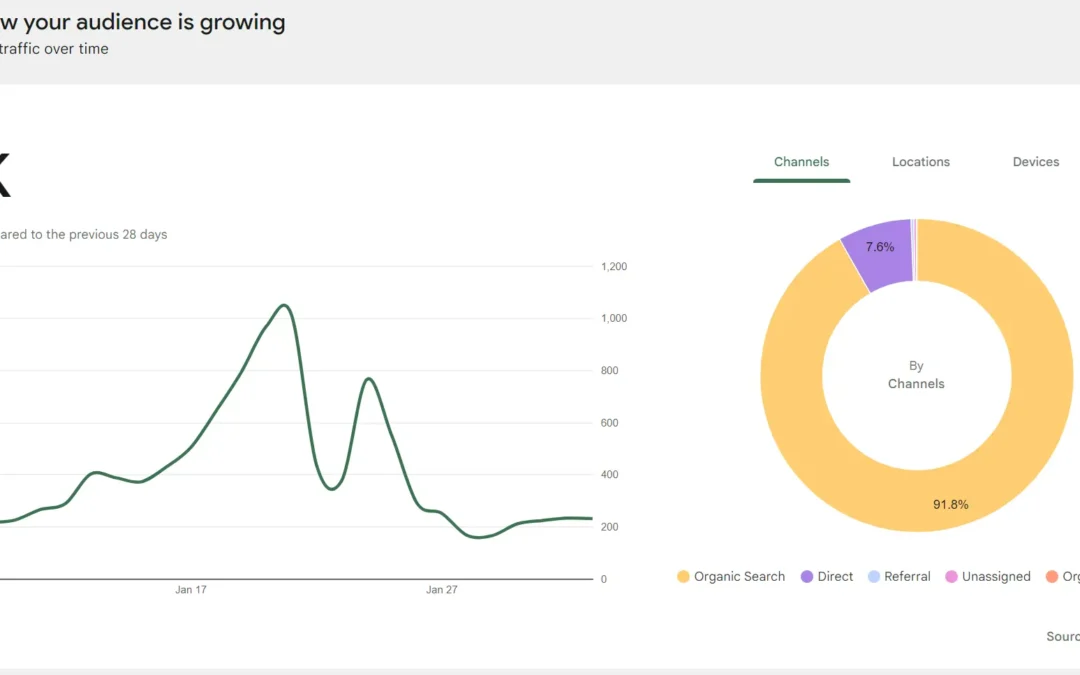Open the Source link at bottom right
This screenshot has width=1080, height=675.
click(1062, 637)
